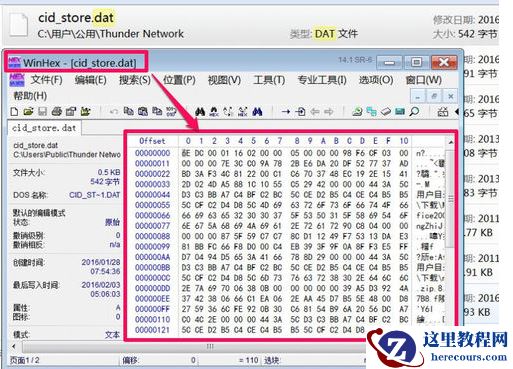
Task: Click the Paste clipboard icon
Action: click(143, 111)
